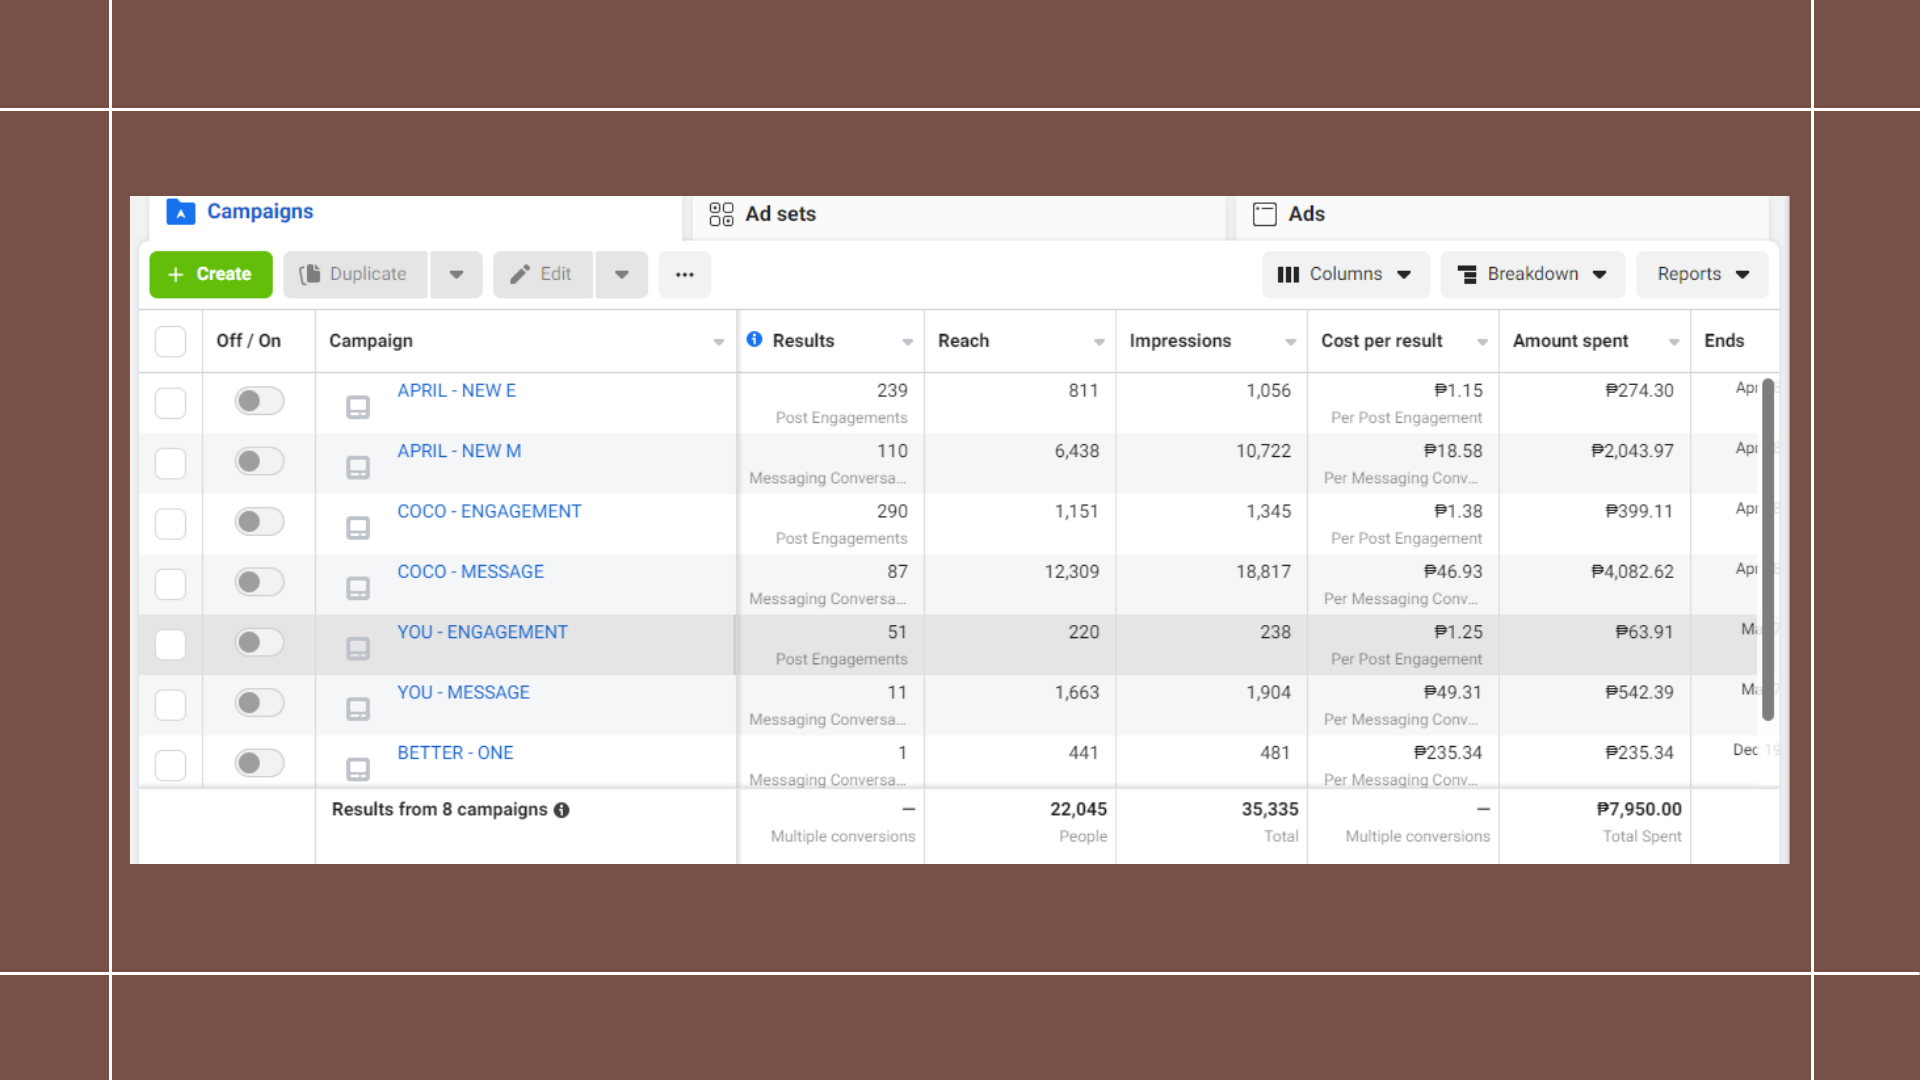Click the Campaigns folder icon
The height and width of the screenshot is (1080, 1920).
point(181,212)
